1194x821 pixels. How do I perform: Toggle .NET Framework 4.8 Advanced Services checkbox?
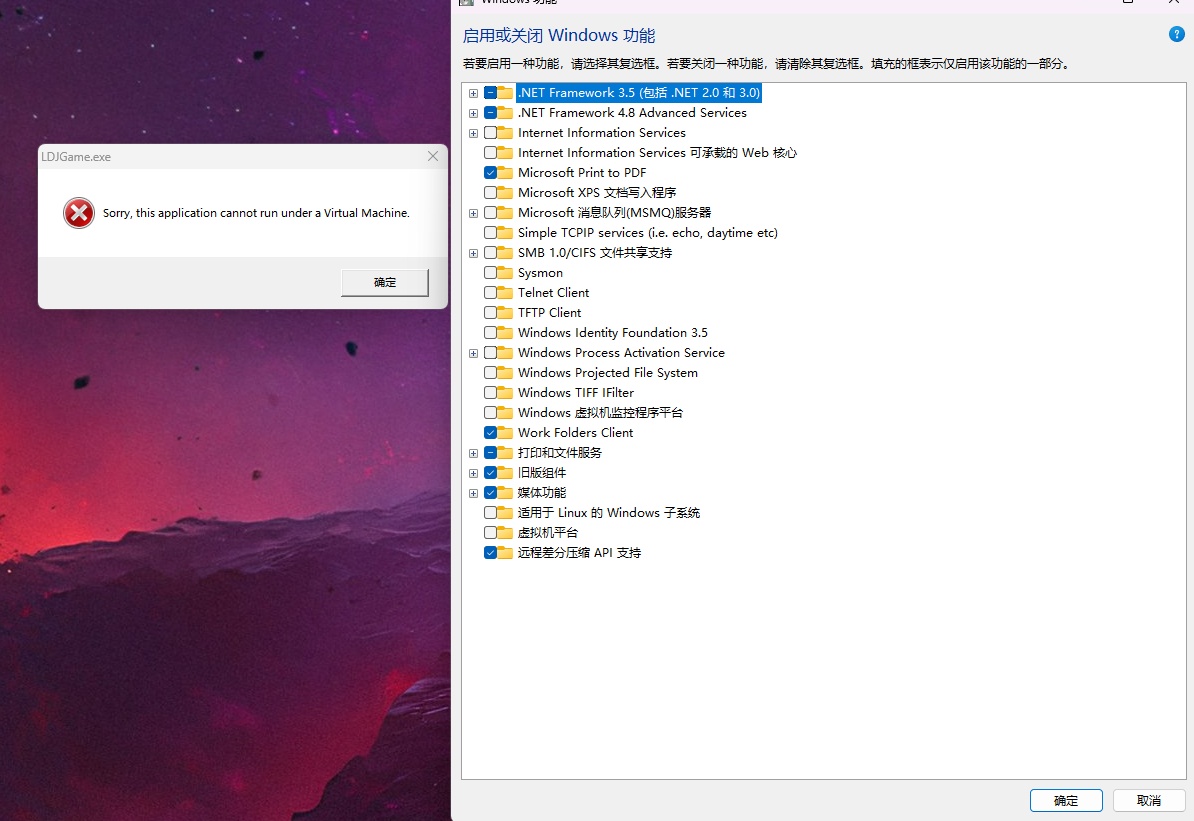(490, 113)
